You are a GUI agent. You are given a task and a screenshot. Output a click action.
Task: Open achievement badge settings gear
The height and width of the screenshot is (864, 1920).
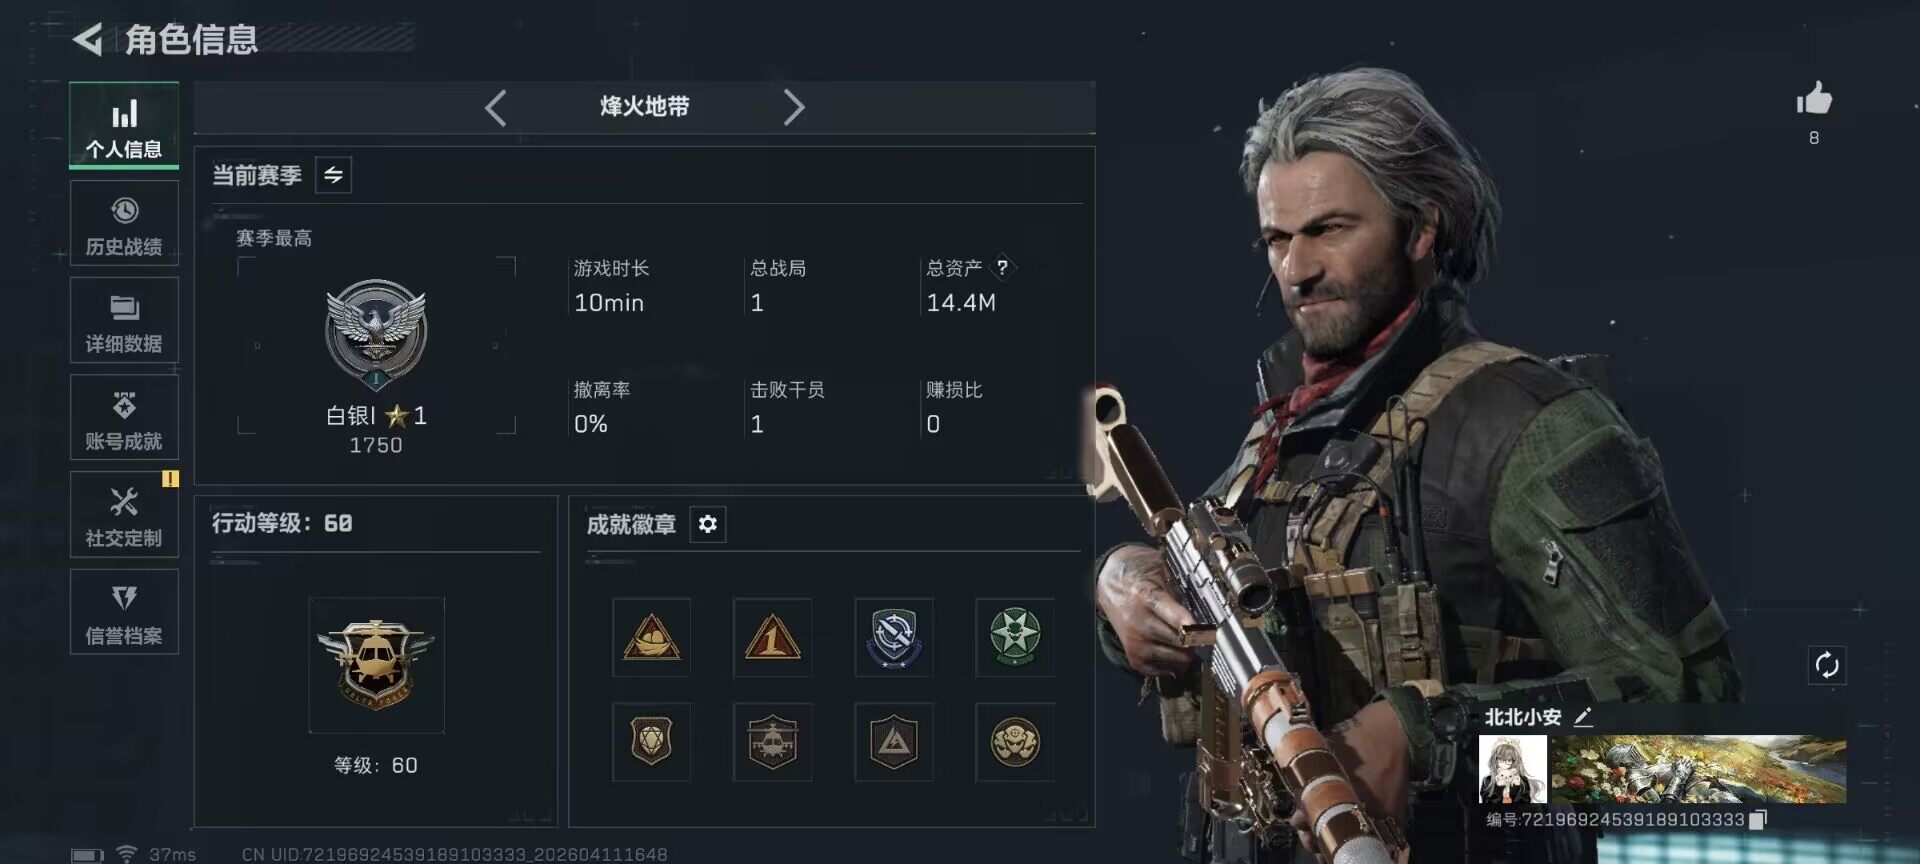[707, 524]
